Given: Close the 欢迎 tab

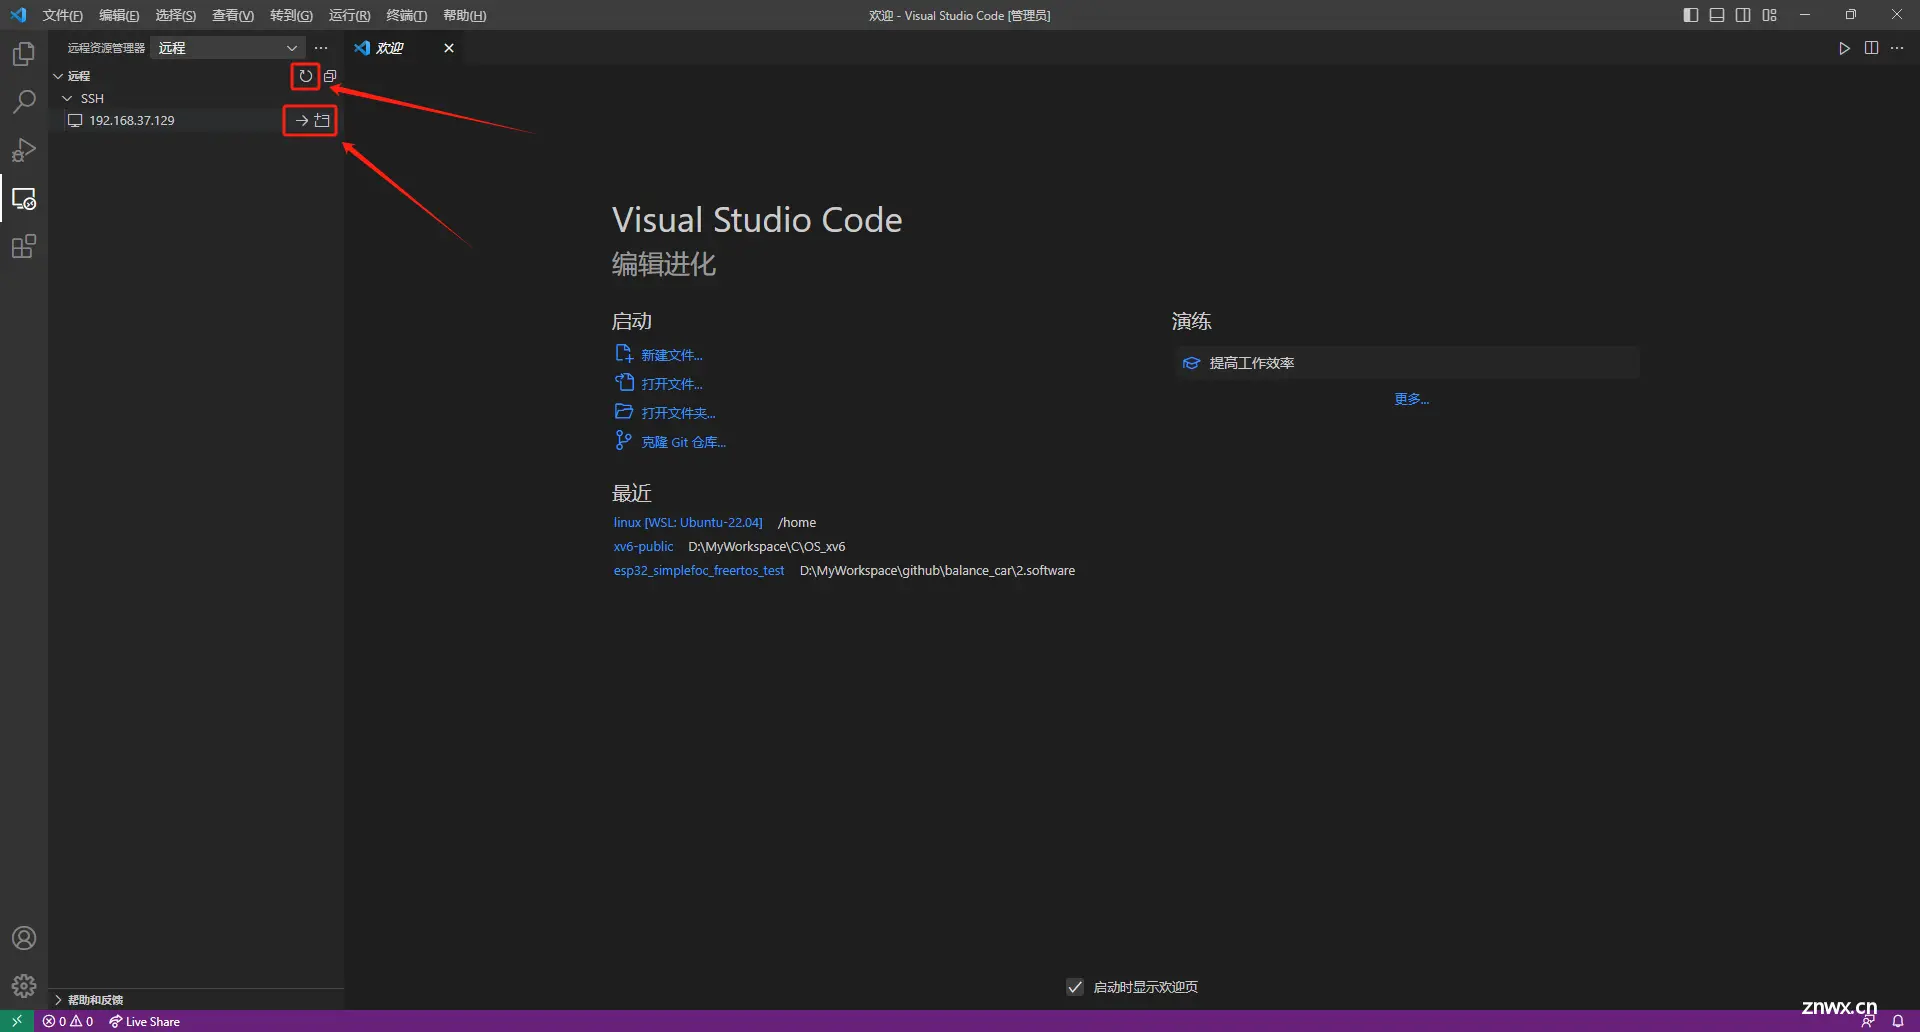Looking at the screenshot, I should [449, 48].
